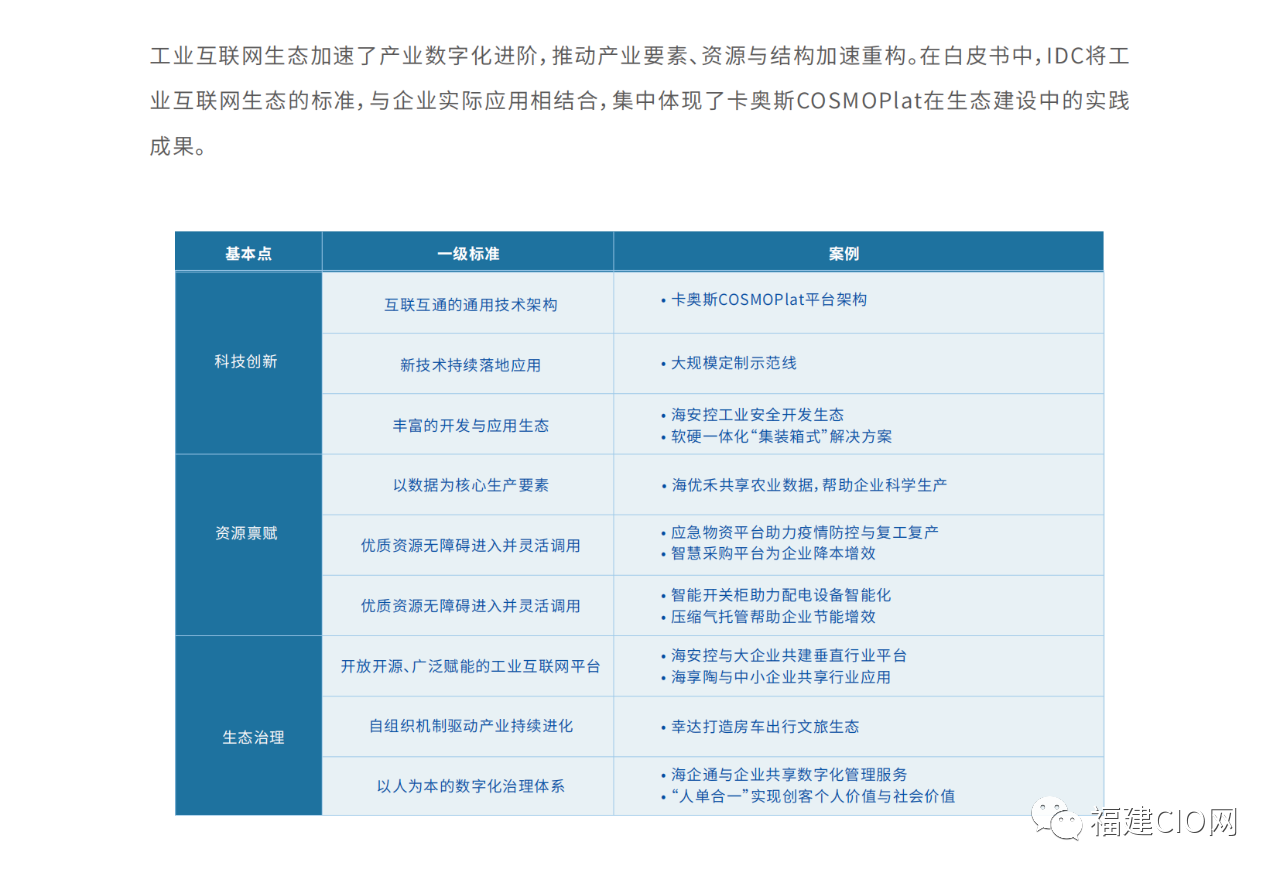Click 互联互通的通用技术架构 standard cell
The height and width of the screenshot is (878, 1280).
pos(468,305)
